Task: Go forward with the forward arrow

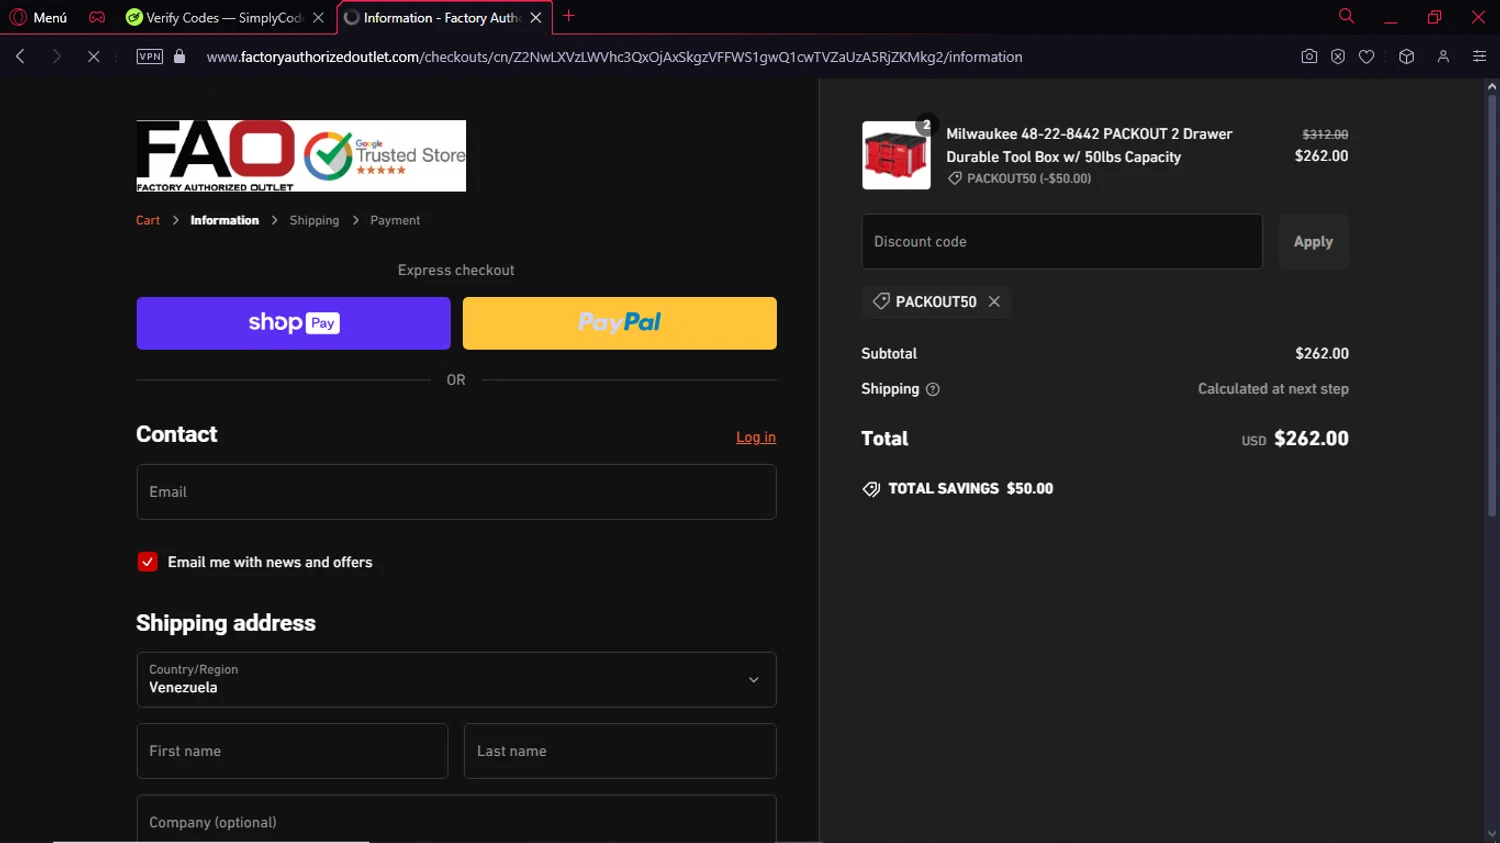Action: [56, 57]
